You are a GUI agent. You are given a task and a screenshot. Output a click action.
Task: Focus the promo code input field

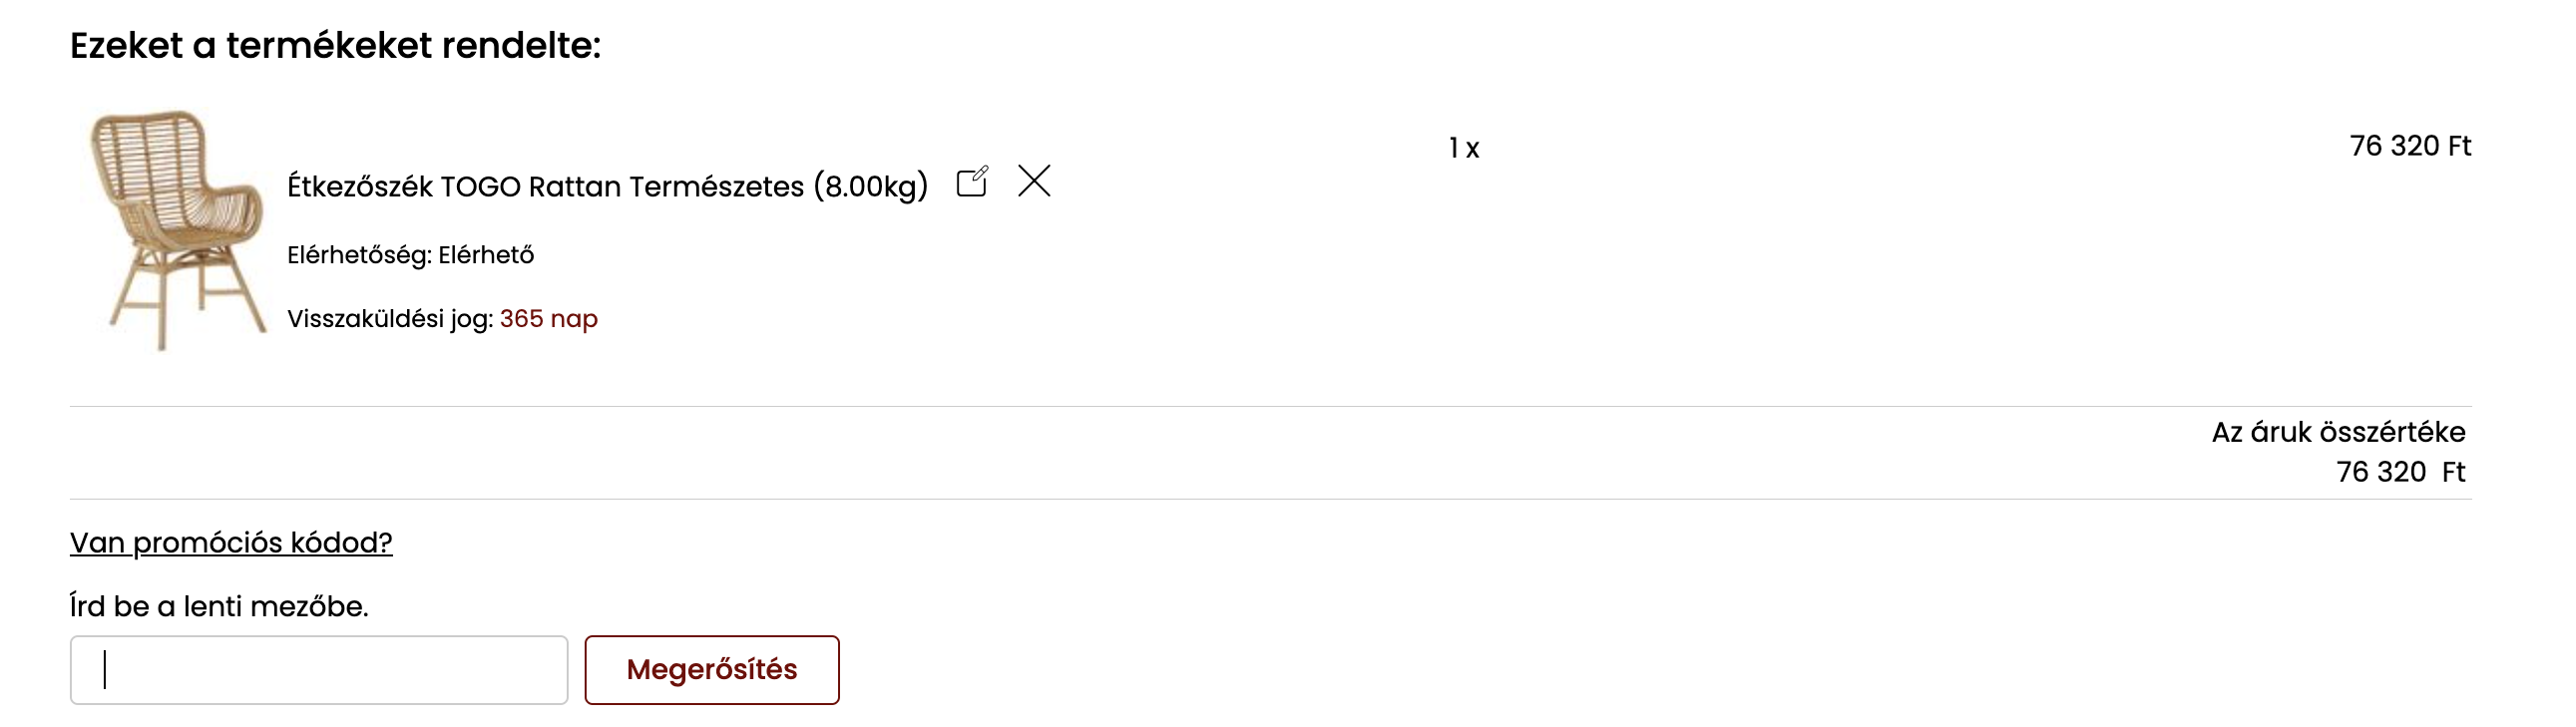click(319, 670)
